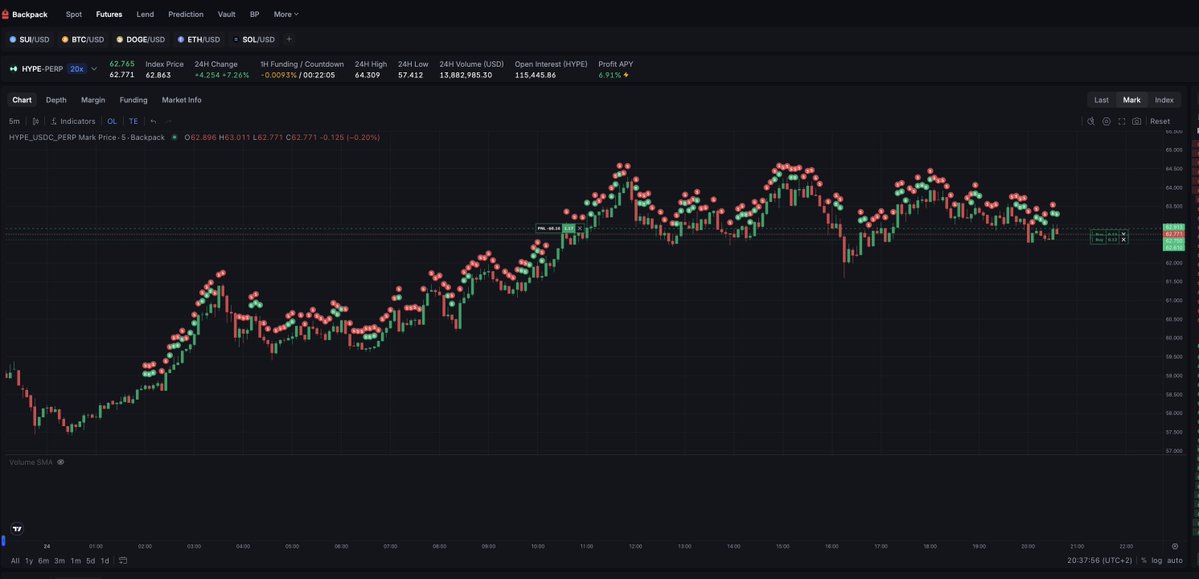
Task: Switch price source to Mark
Action: tap(1132, 100)
